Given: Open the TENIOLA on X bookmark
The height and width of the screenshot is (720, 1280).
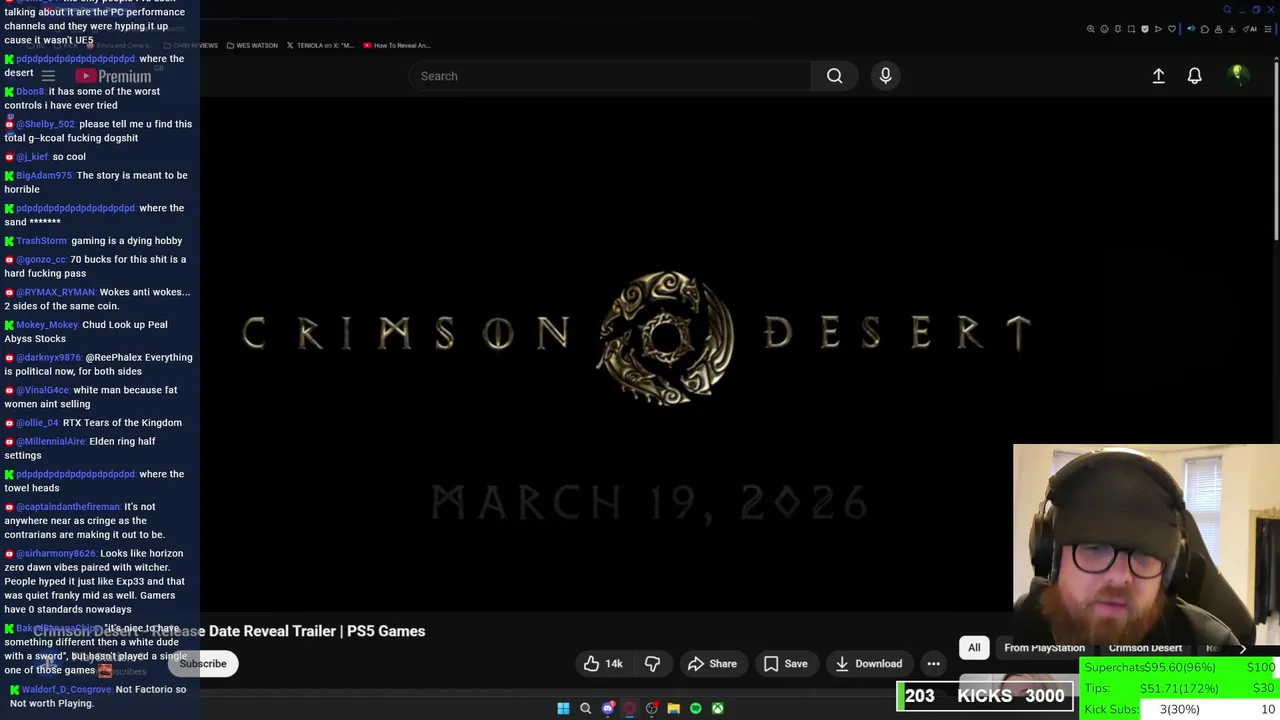Looking at the screenshot, I should tap(320, 45).
